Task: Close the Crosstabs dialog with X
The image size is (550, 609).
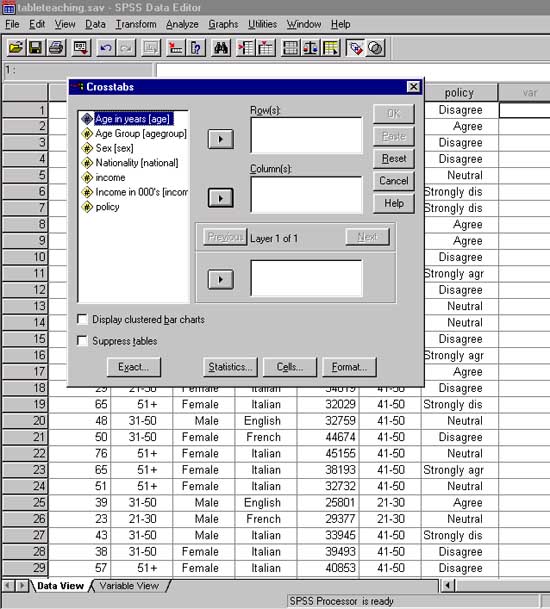Action: pyautogui.click(x=414, y=87)
